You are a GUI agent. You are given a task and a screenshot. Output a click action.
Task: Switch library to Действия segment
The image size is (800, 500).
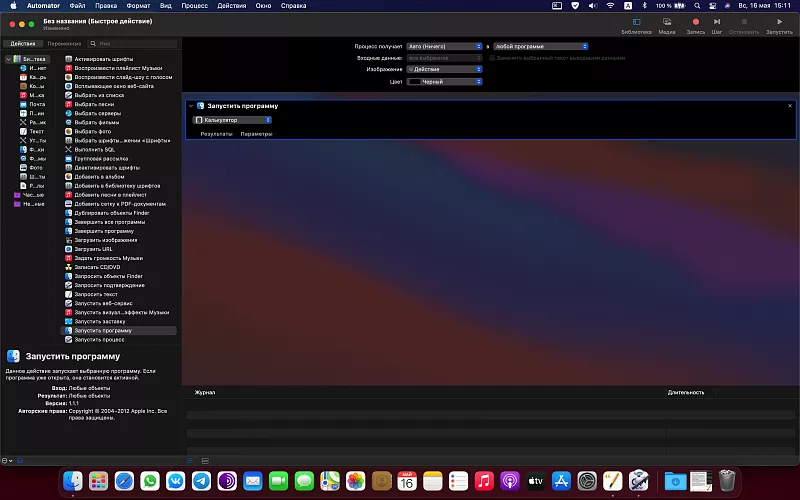22,44
